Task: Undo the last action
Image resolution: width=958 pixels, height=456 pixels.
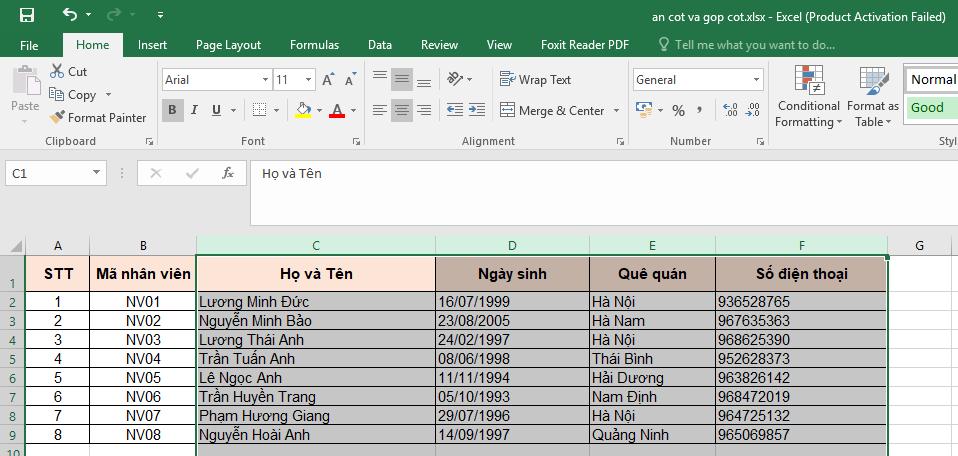Action: pos(70,14)
